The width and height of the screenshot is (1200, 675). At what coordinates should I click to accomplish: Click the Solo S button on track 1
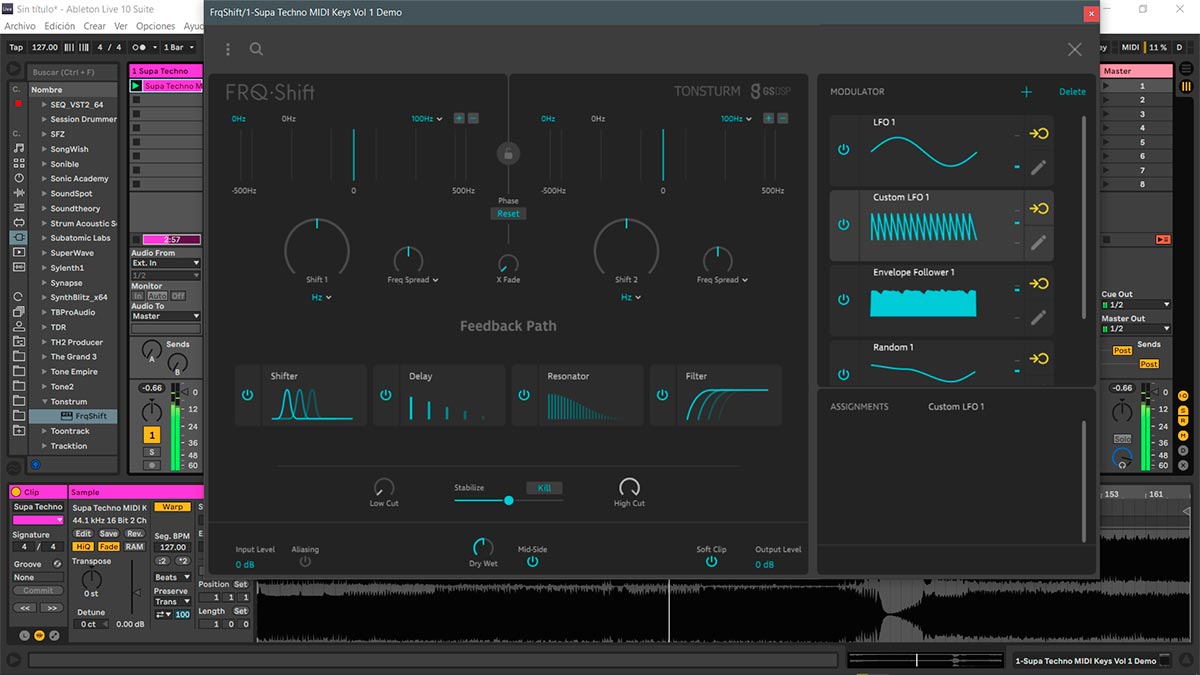(152, 452)
